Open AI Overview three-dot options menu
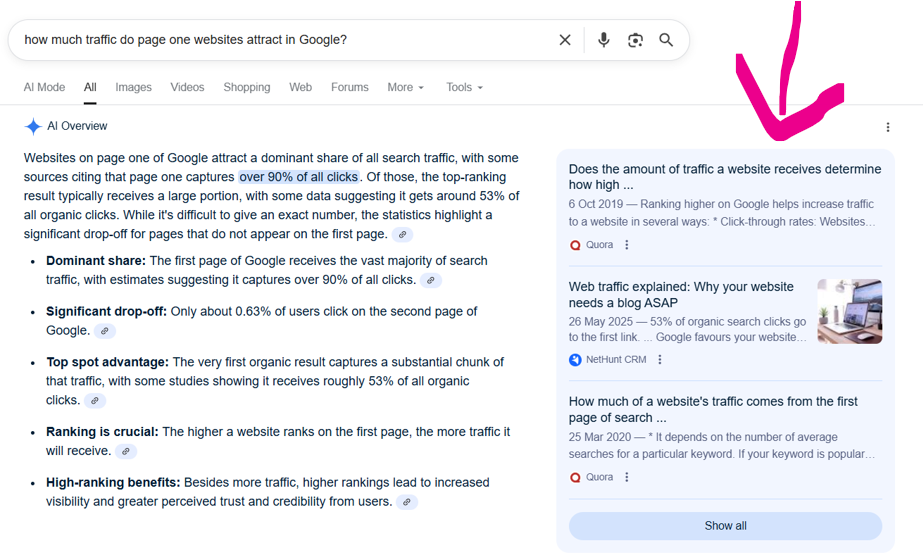923x557 pixels. point(888,127)
